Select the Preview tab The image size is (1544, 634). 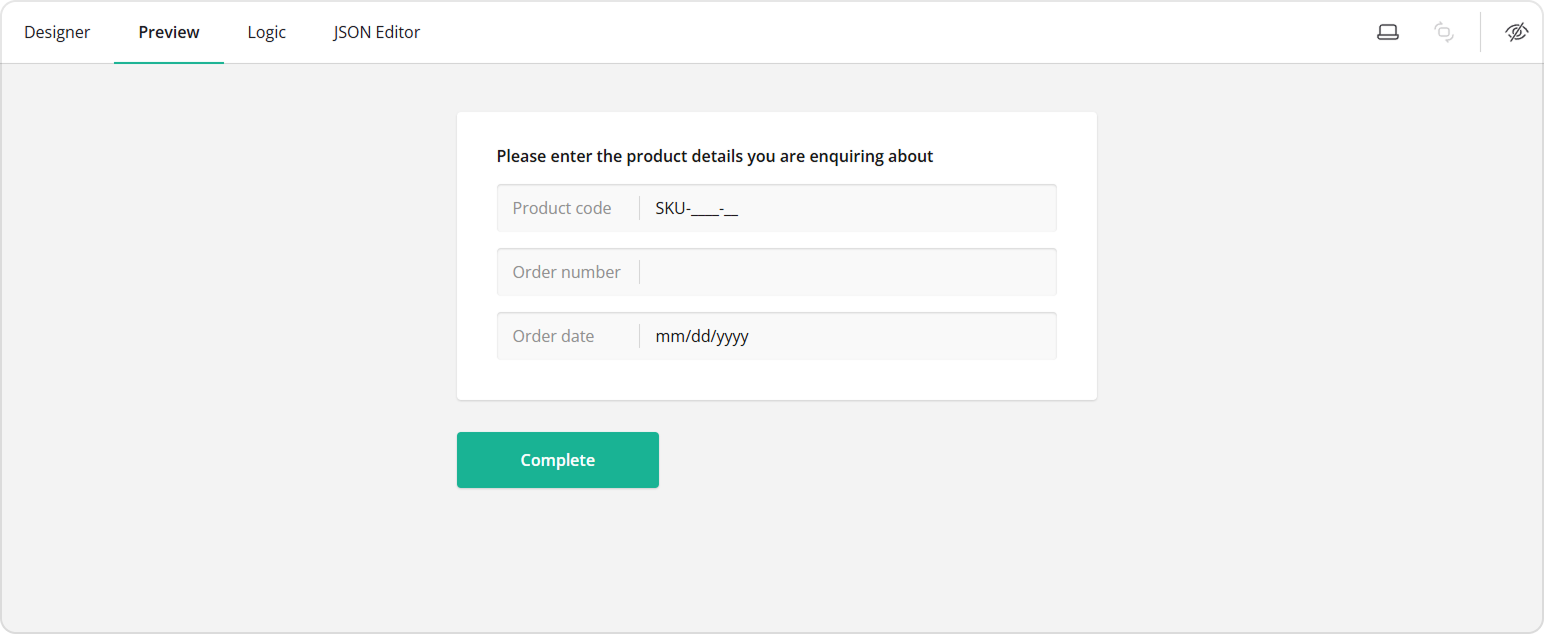168,31
